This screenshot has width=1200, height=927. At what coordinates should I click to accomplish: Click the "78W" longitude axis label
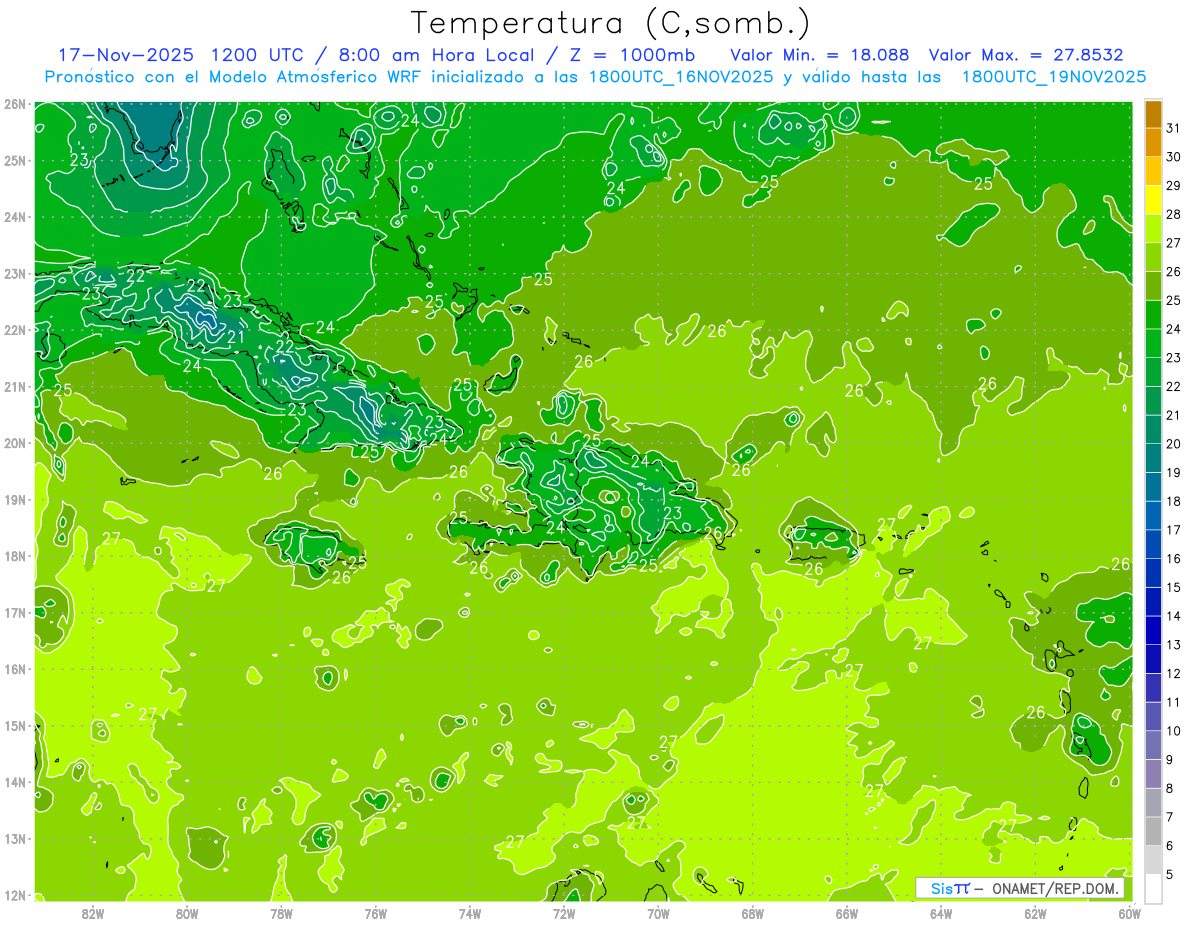(x=281, y=913)
